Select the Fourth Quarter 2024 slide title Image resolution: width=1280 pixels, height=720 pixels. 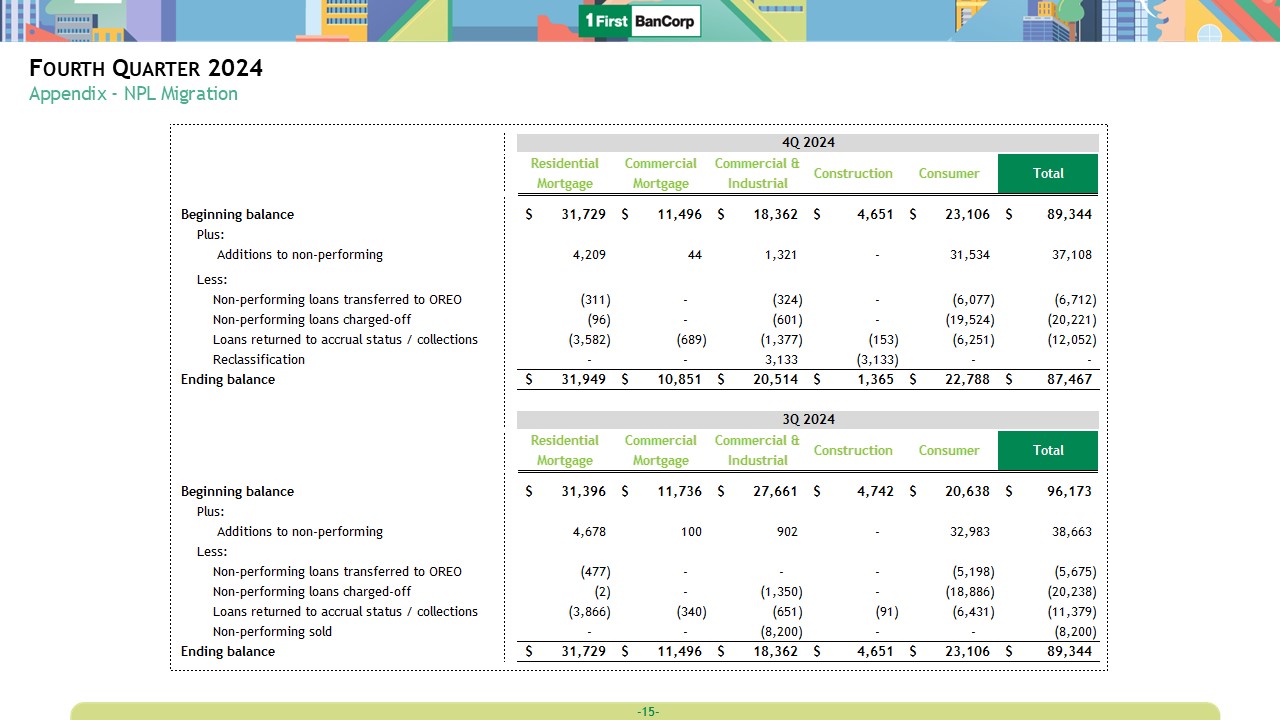click(x=146, y=68)
